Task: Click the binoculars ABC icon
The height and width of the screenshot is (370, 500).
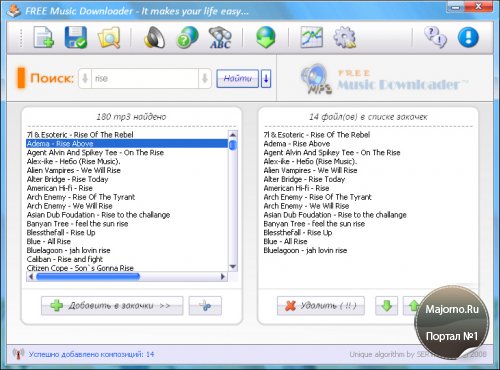Action: 220,37
